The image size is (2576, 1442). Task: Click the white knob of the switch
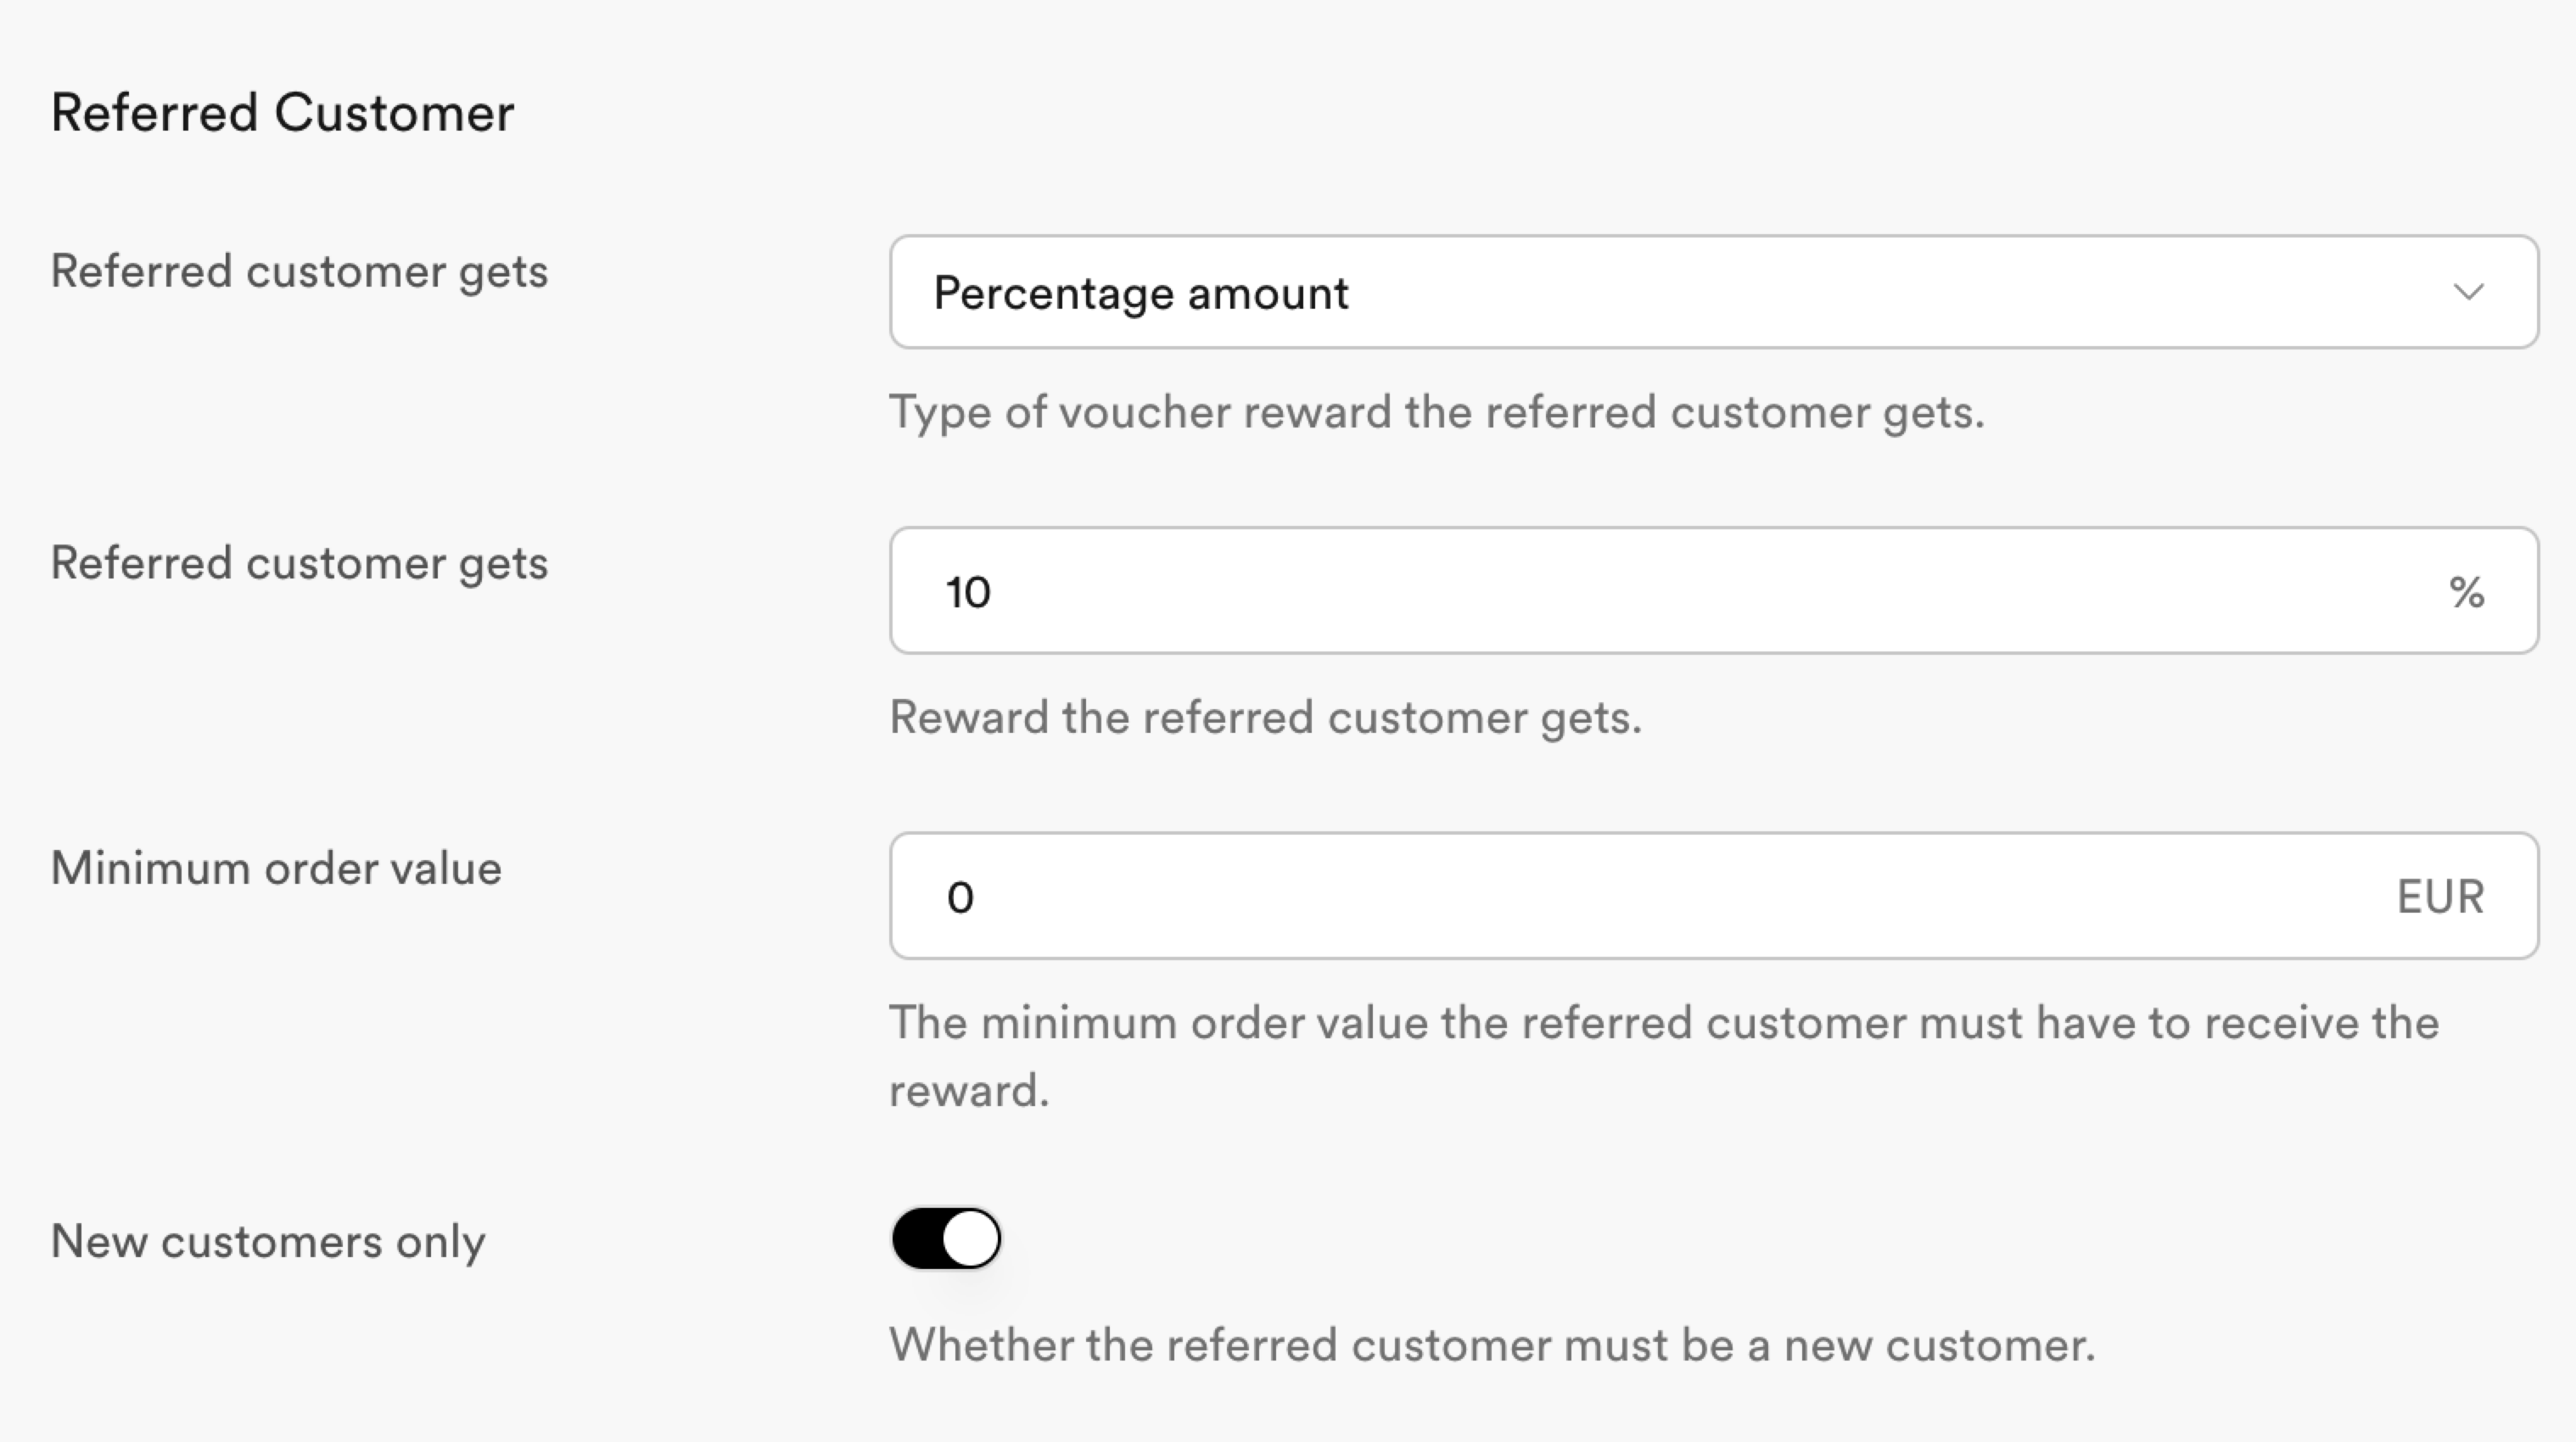(x=970, y=1238)
